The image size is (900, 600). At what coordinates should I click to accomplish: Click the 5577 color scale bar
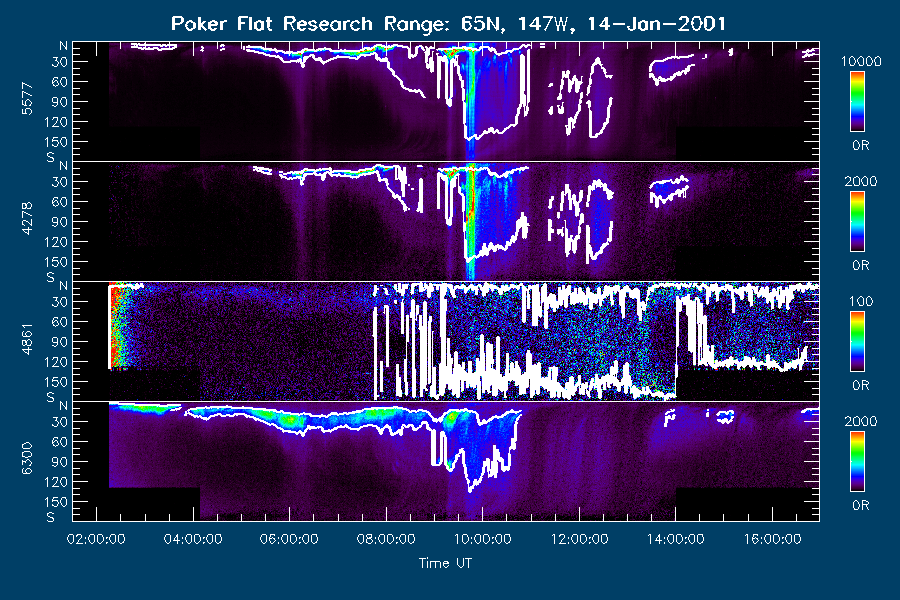[x=857, y=101]
